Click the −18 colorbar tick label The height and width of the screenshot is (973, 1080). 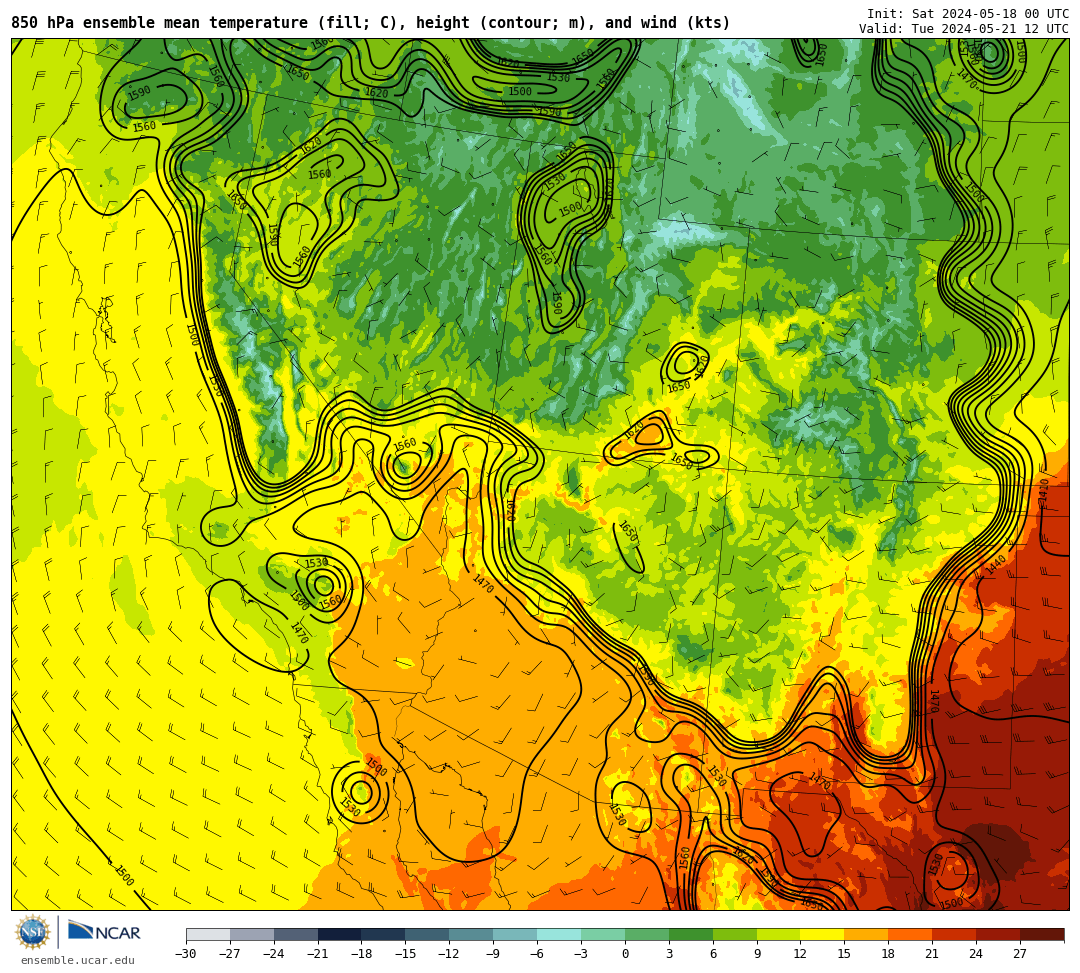click(x=362, y=954)
